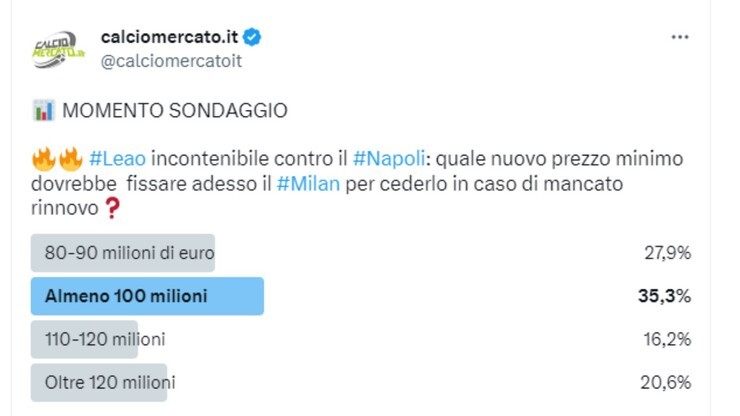This screenshot has height=416, width=740.
Task: Open the three-dot more options menu
Action: point(680,37)
